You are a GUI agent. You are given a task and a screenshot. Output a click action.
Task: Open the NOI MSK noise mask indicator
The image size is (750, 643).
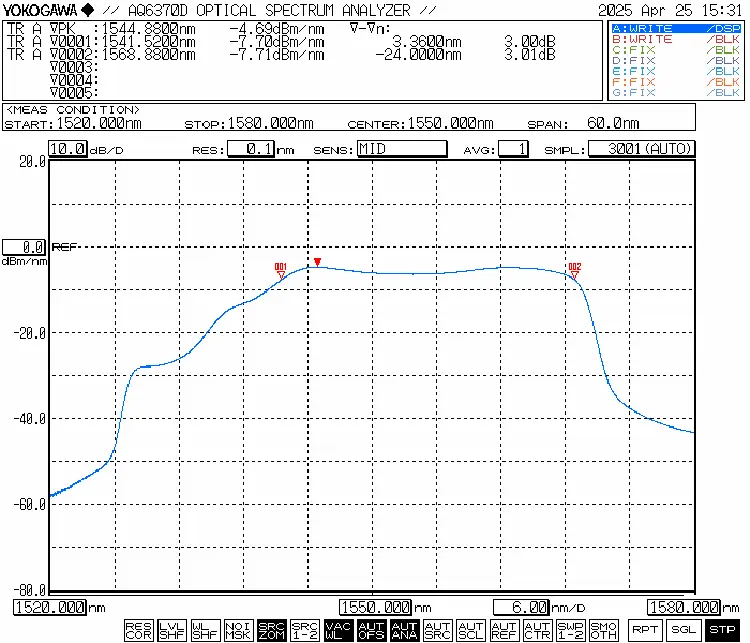coord(238,630)
